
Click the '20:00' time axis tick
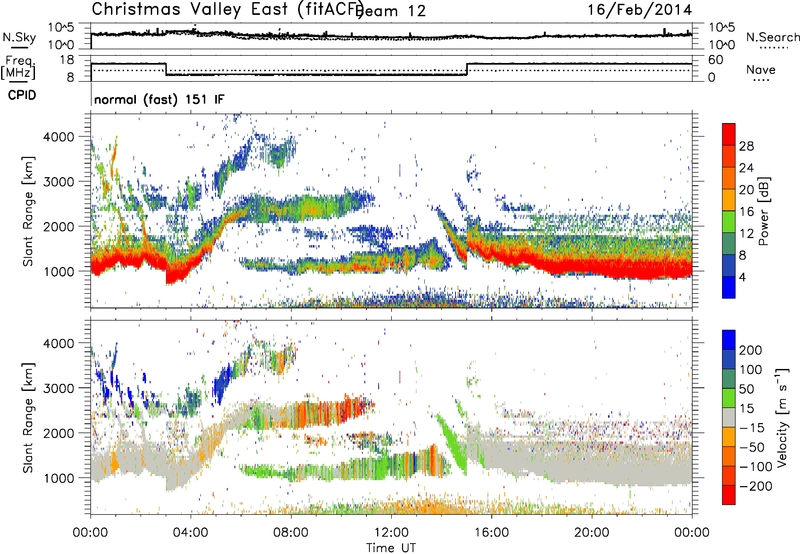click(592, 533)
